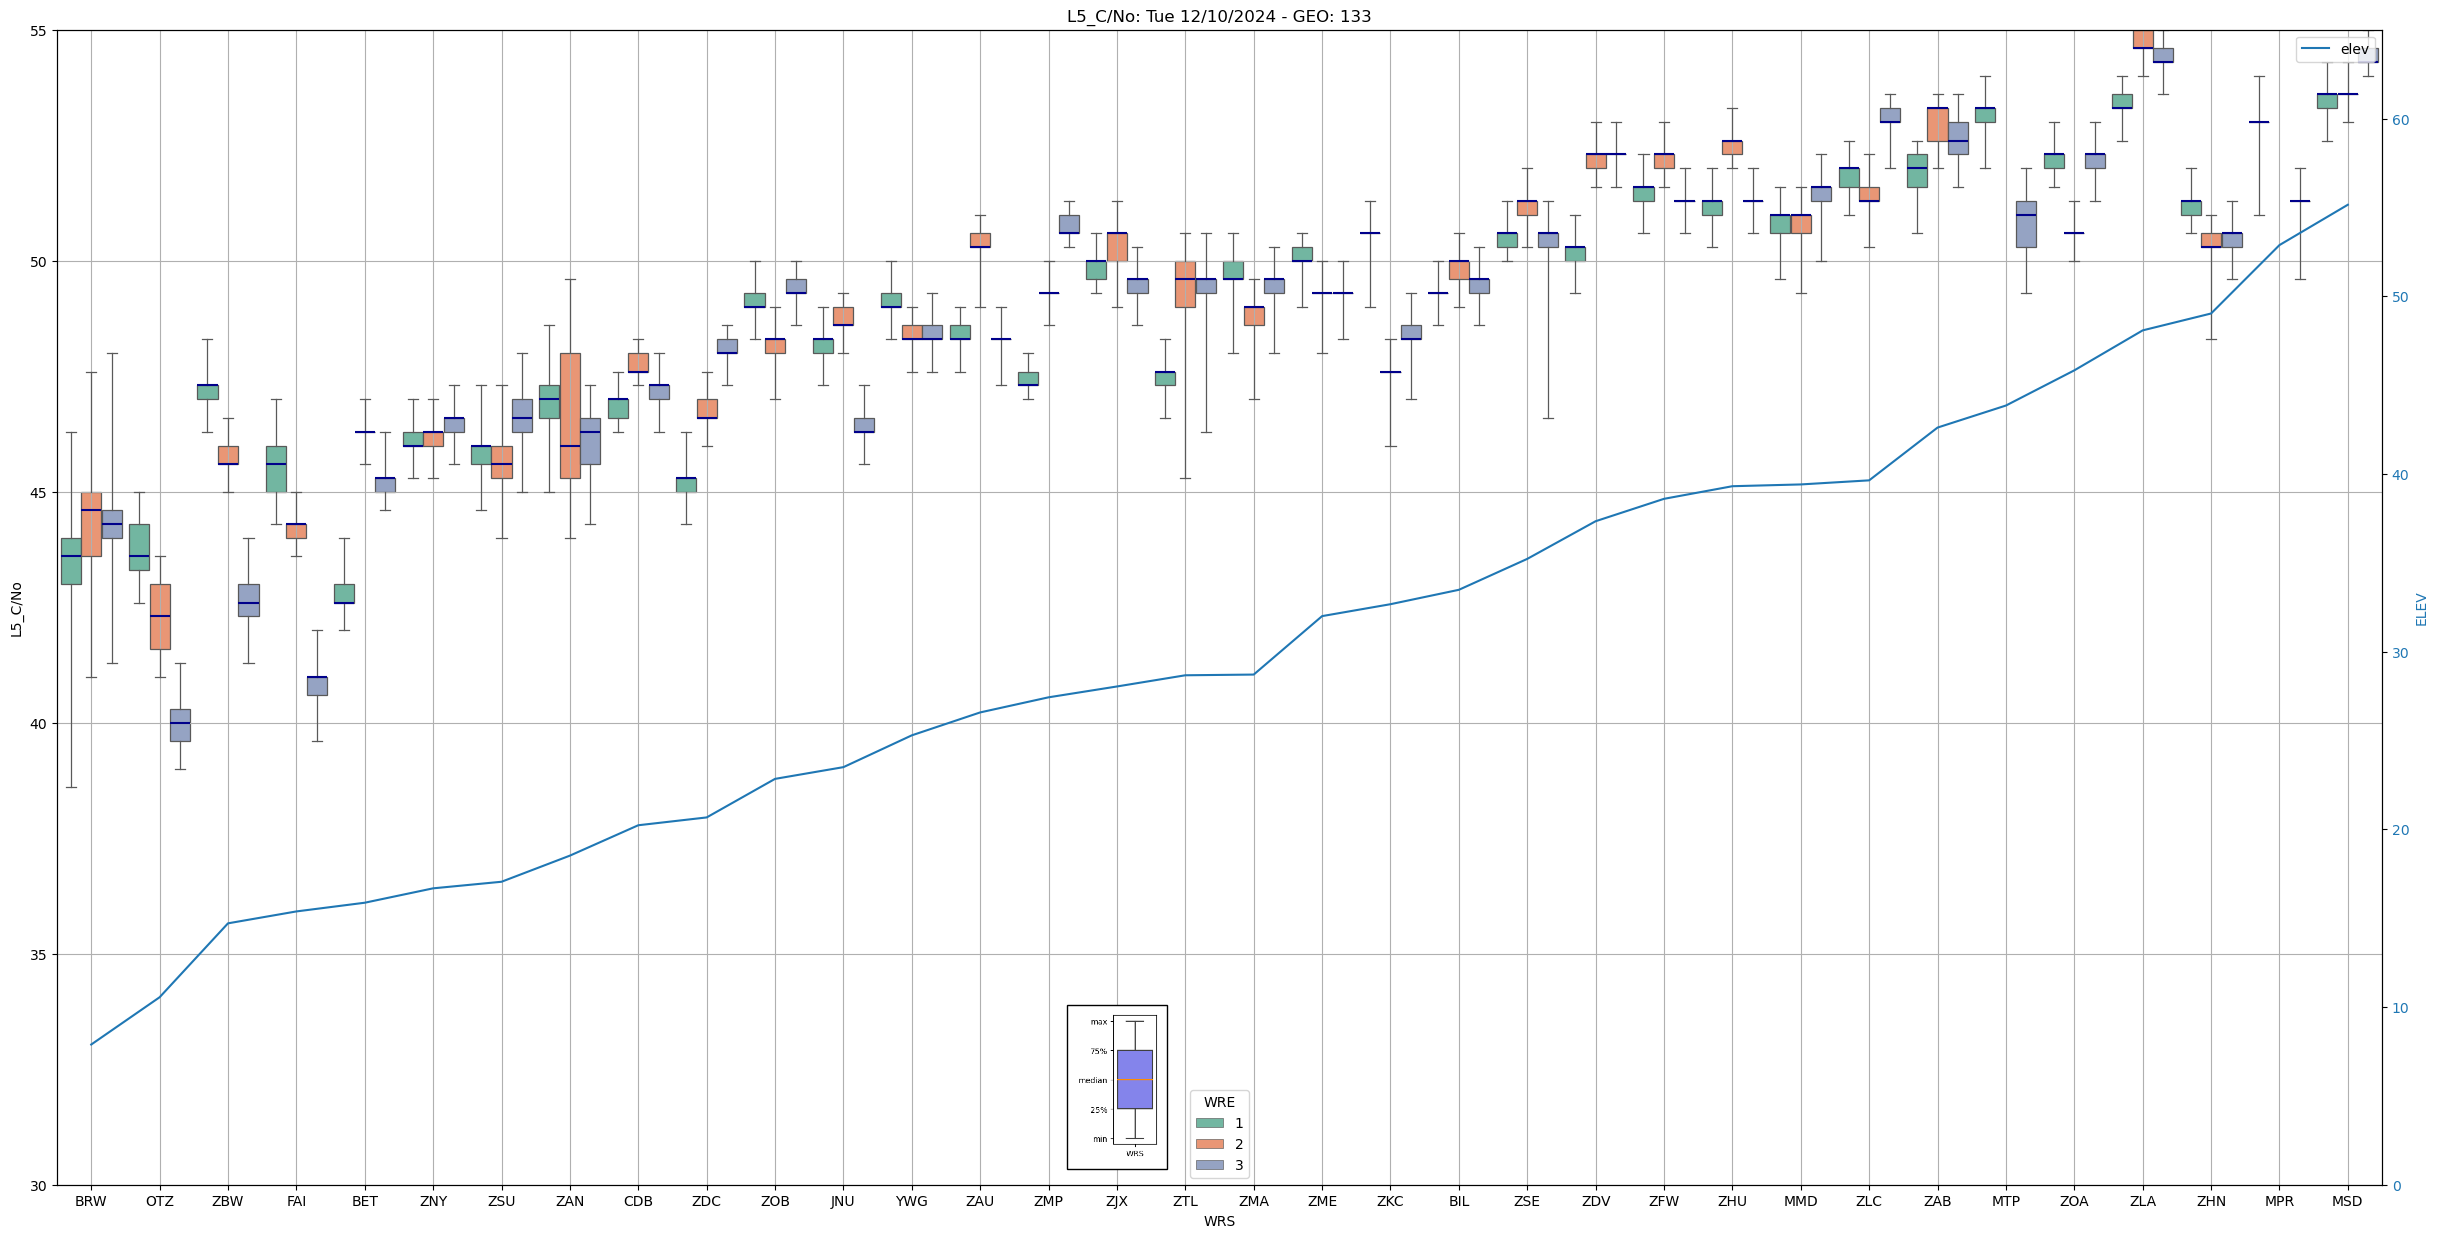Image resolution: width=2439 pixels, height=1238 pixels.
Task: Click the ZAN station tick label
Action: coord(570,1201)
